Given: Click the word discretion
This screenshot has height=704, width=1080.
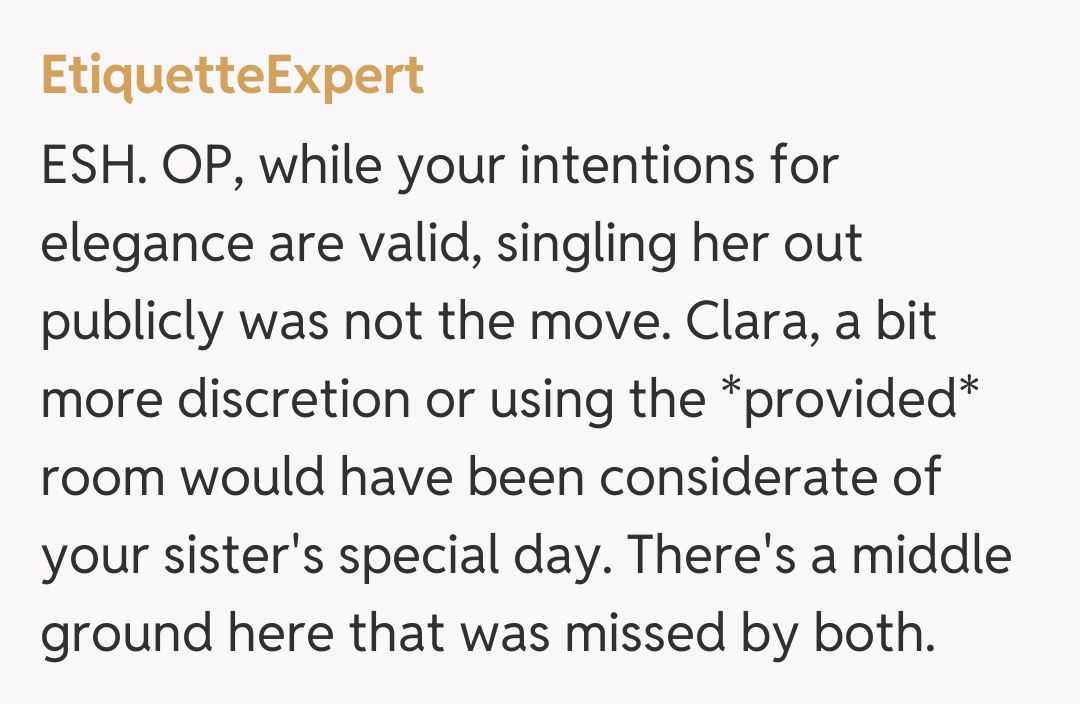Looking at the screenshot, I should 294,400.
